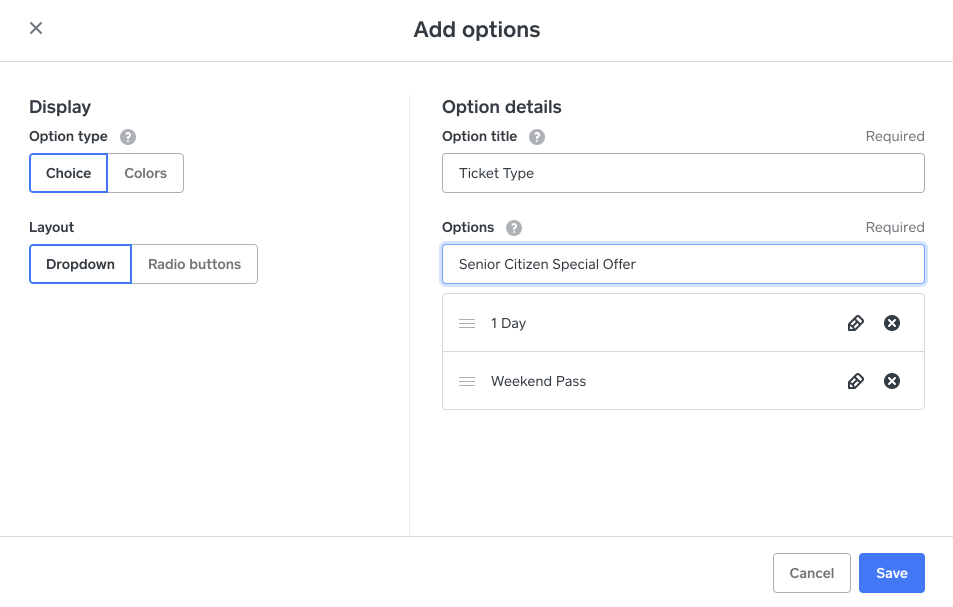Screen dimensions: 953x607
Task: Switch option type to Colors
Action: [144, 173]
